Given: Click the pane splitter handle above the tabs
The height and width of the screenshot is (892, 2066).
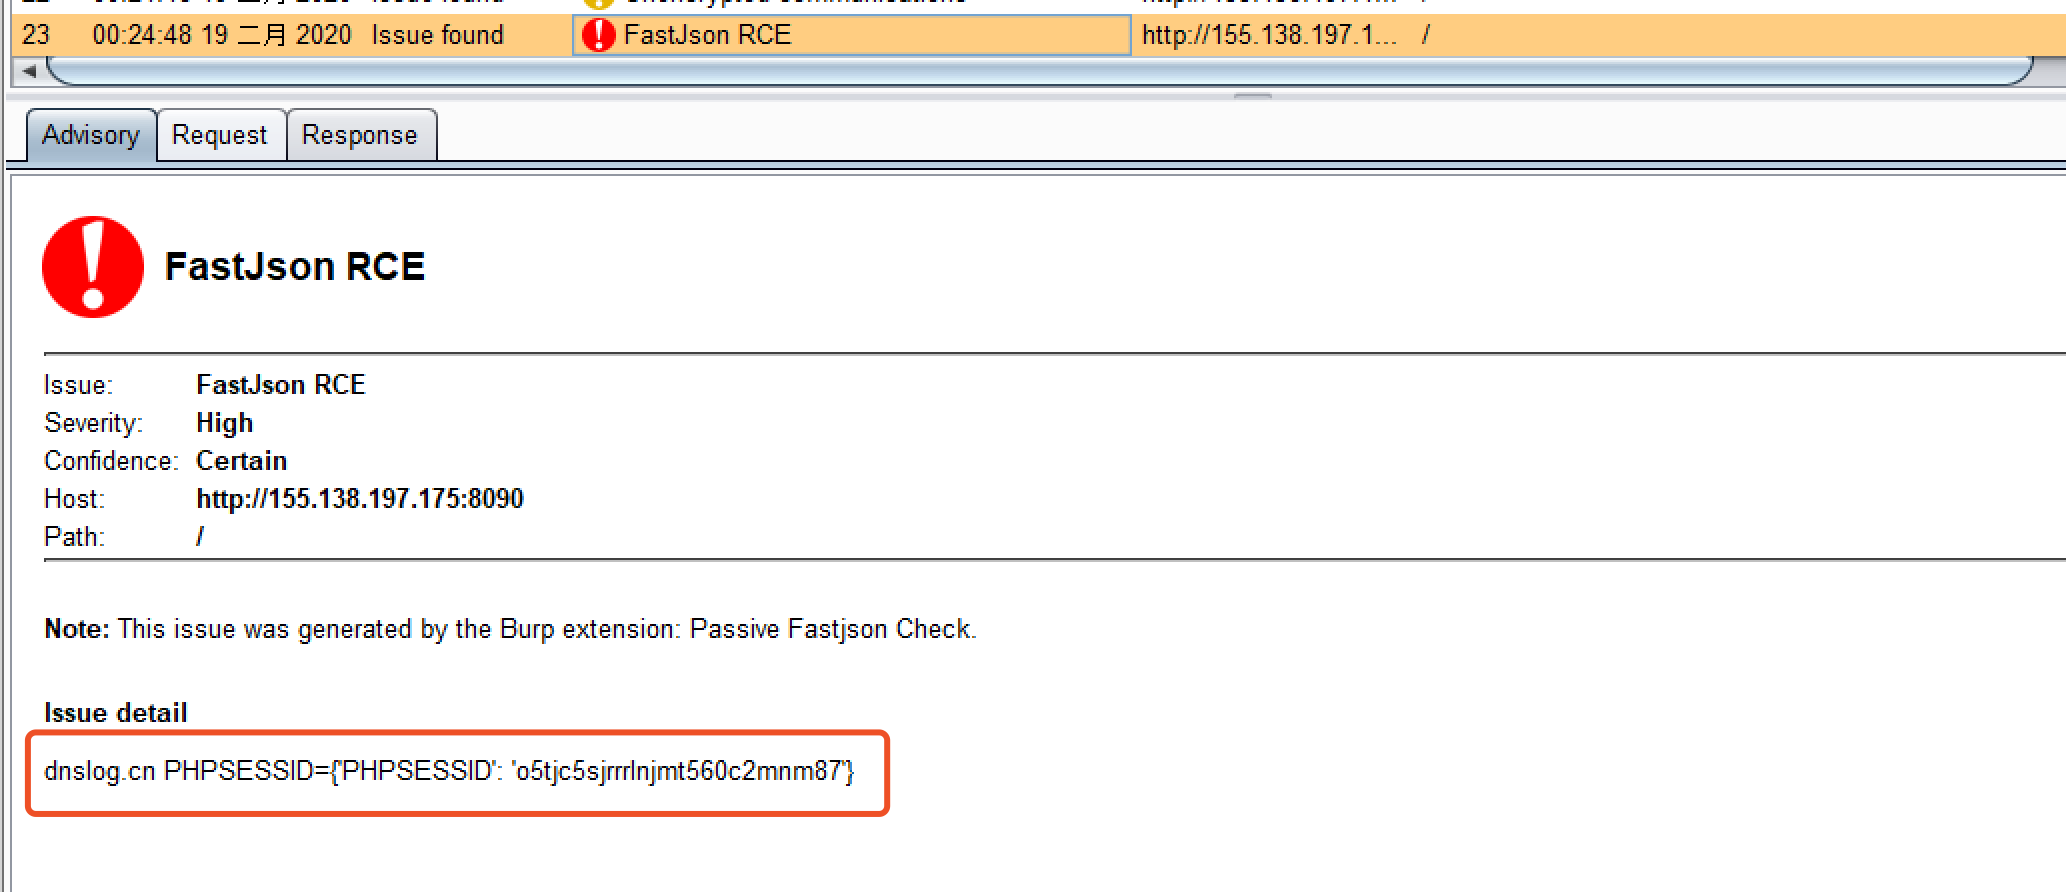Looking at the screenshot, I should click(x=1252, y=96).
